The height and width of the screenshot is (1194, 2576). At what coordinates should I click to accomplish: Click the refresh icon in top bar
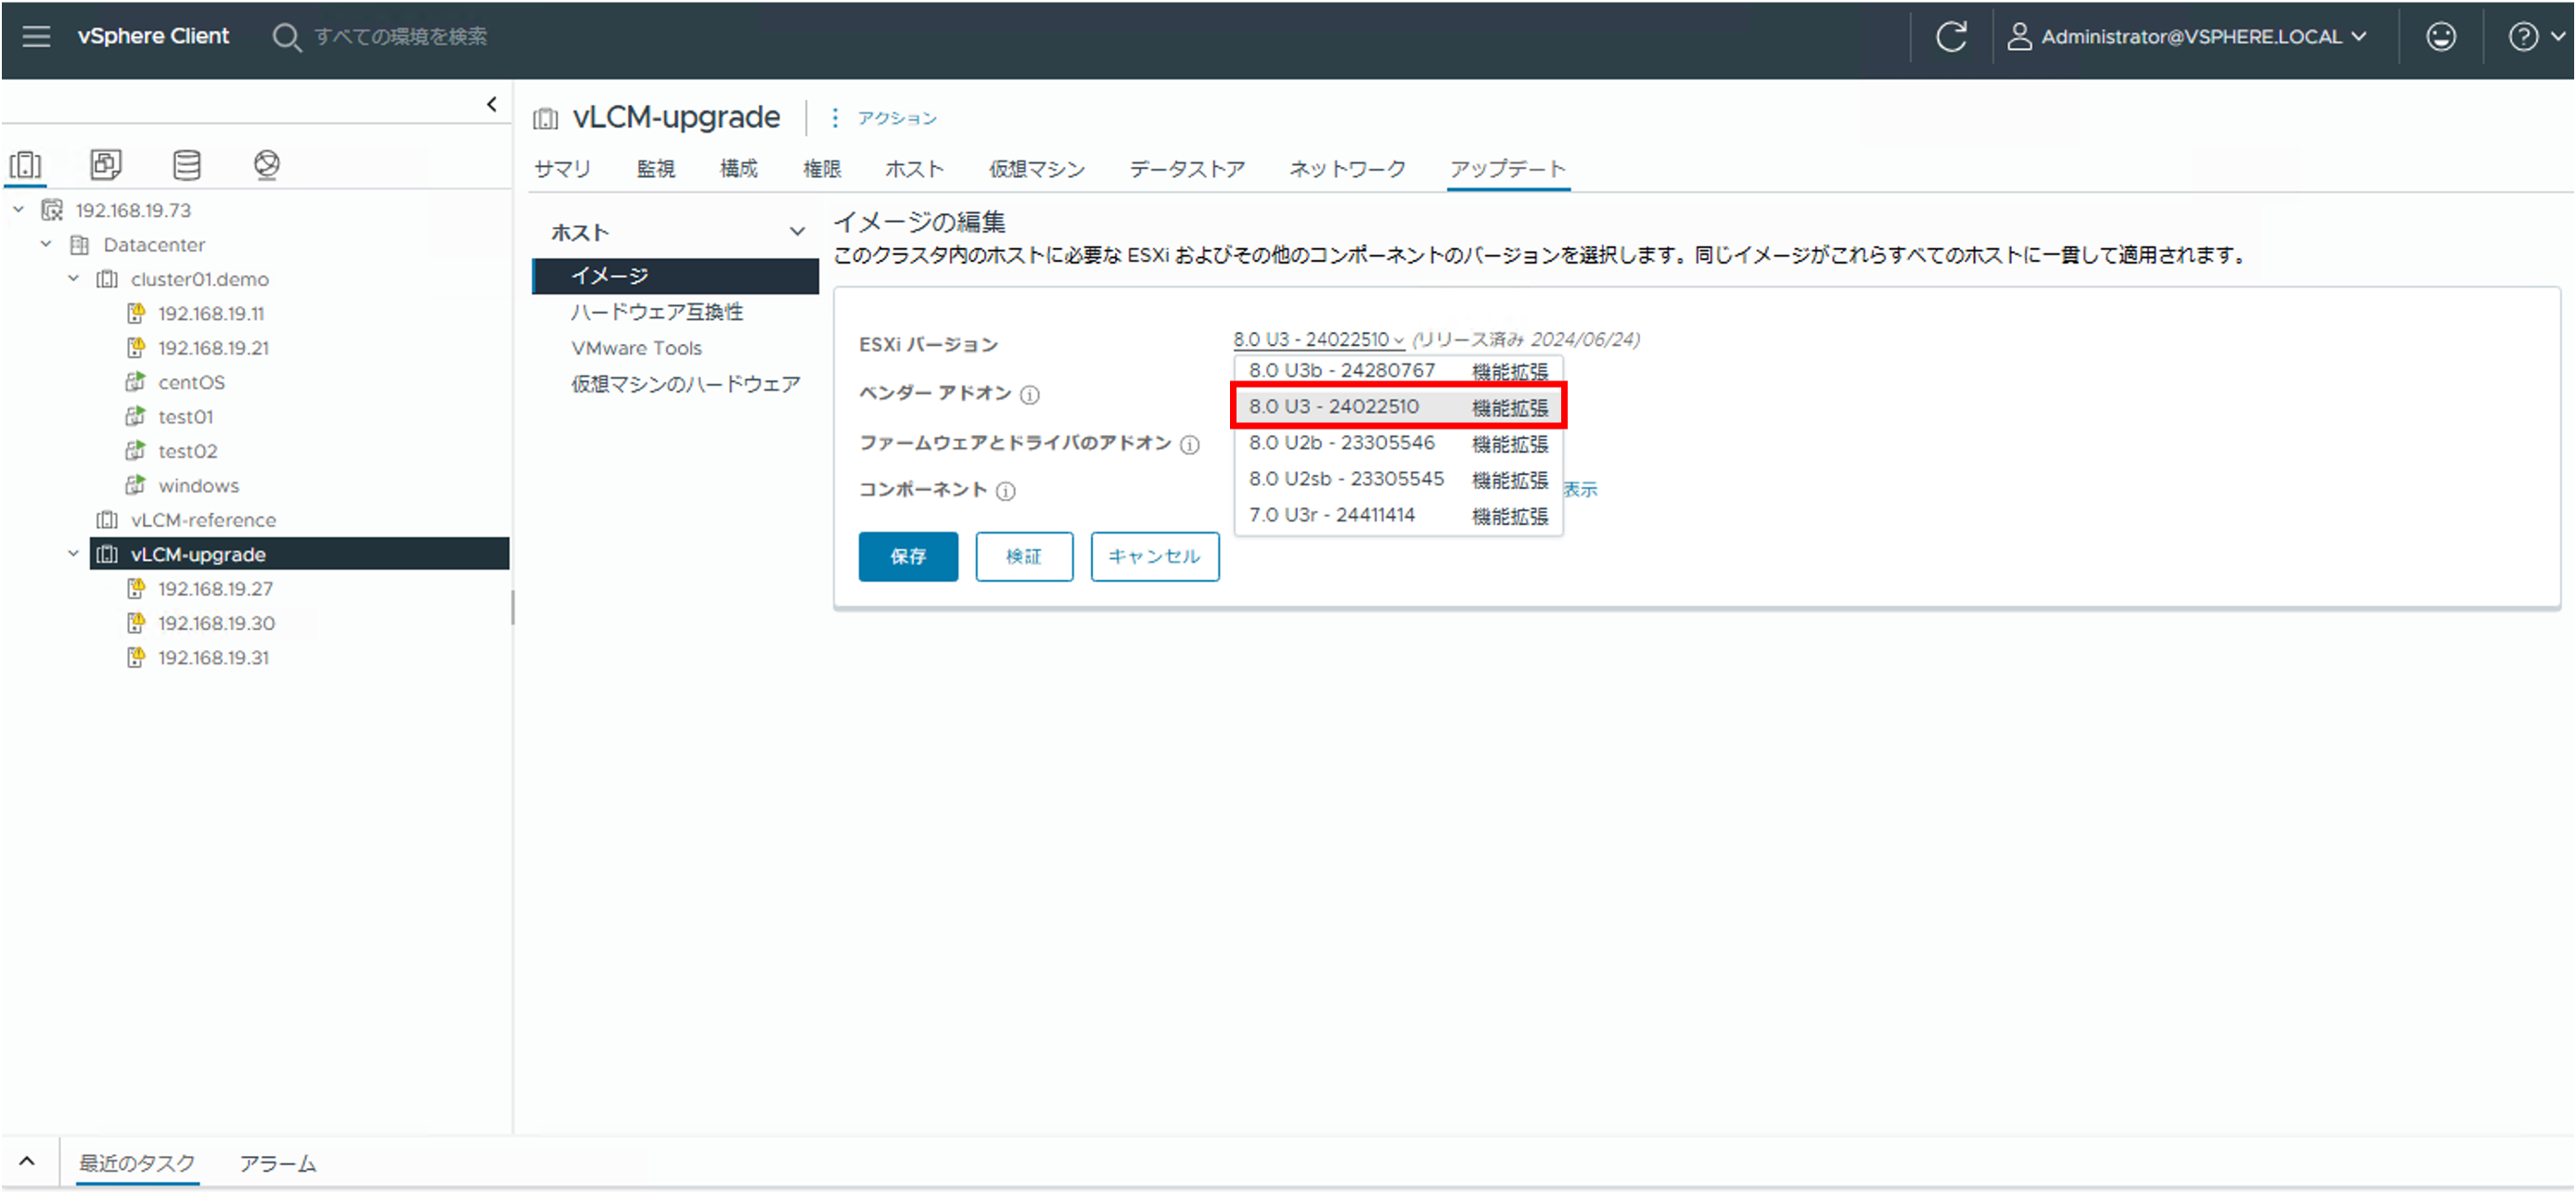(1950, 37)
